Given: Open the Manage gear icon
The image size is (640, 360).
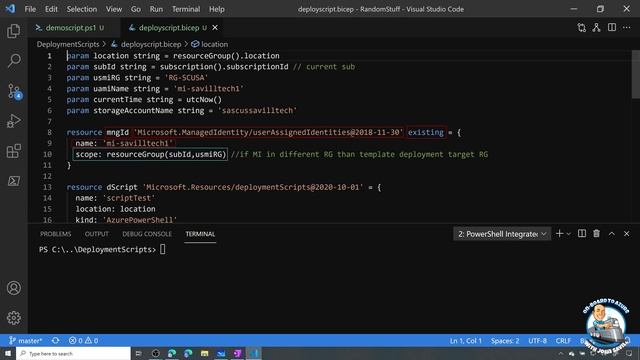Looking at the screenshot, I should coord(13,318).
